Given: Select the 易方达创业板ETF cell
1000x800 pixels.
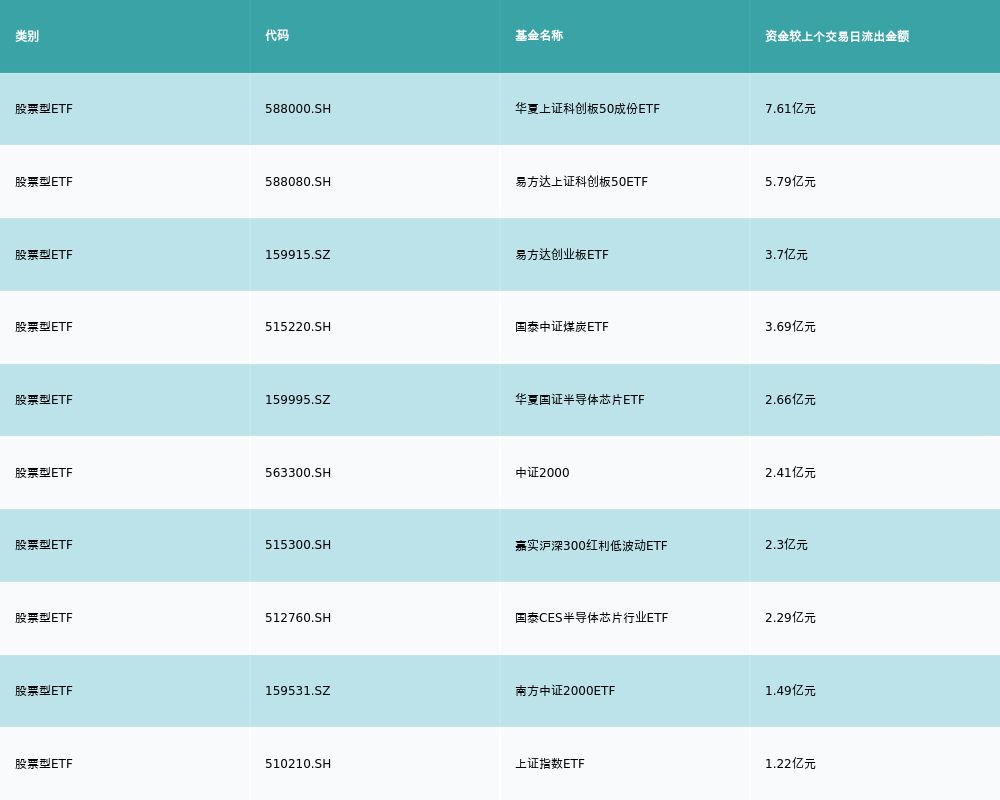Looking at the screenshot, I should click(x=561, y=255).
